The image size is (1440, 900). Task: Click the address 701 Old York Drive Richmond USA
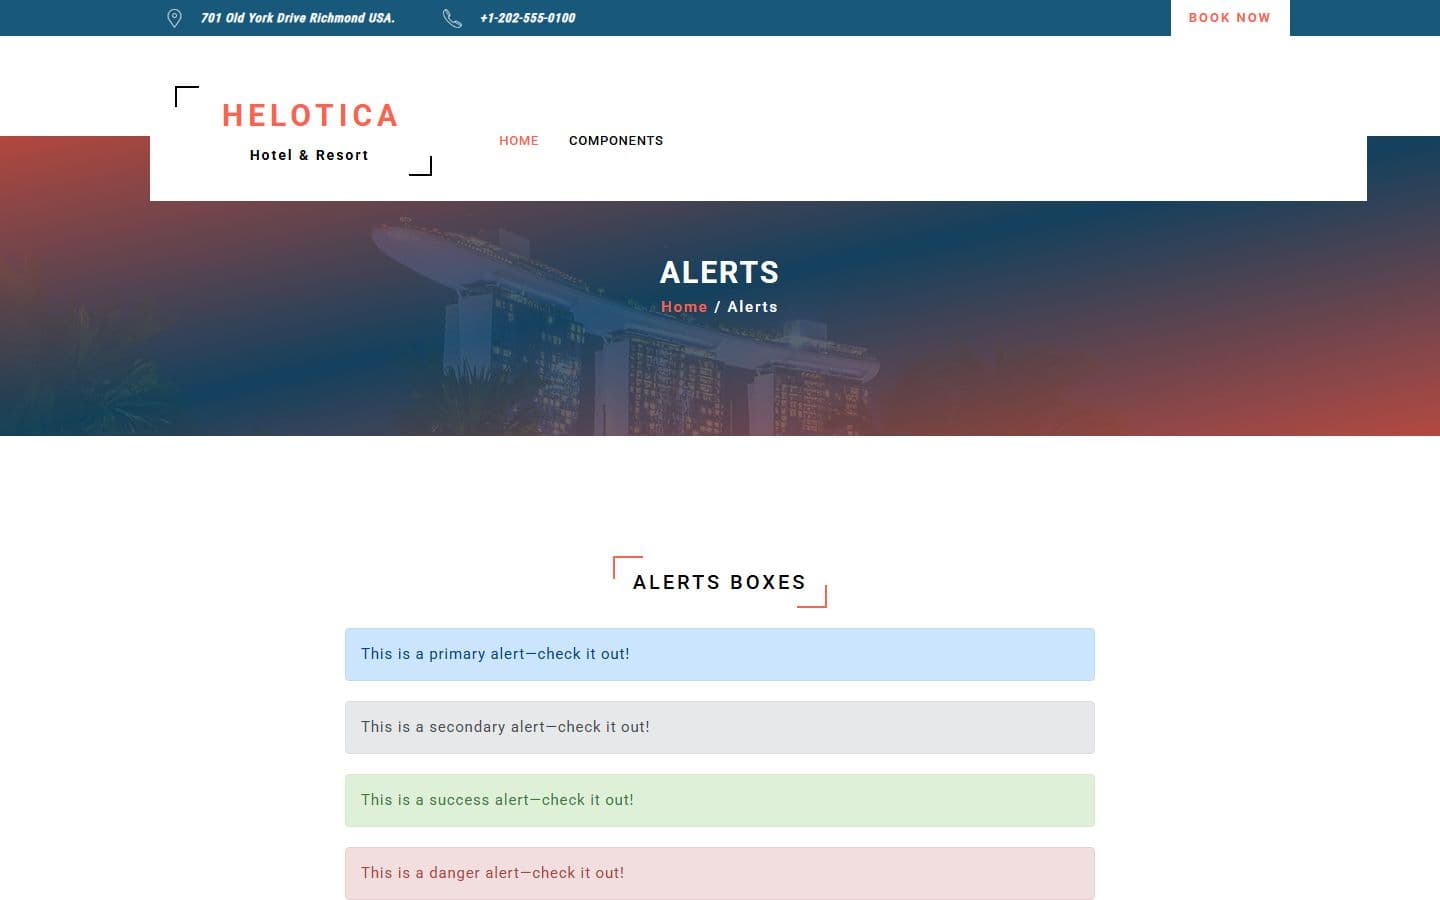(298, 18)
